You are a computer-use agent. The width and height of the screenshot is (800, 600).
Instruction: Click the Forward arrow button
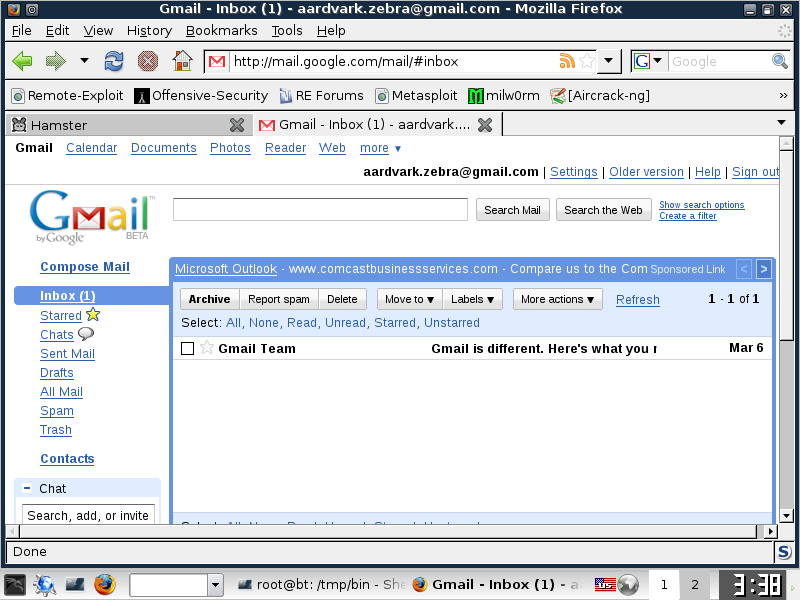click(x=56, y=61)
